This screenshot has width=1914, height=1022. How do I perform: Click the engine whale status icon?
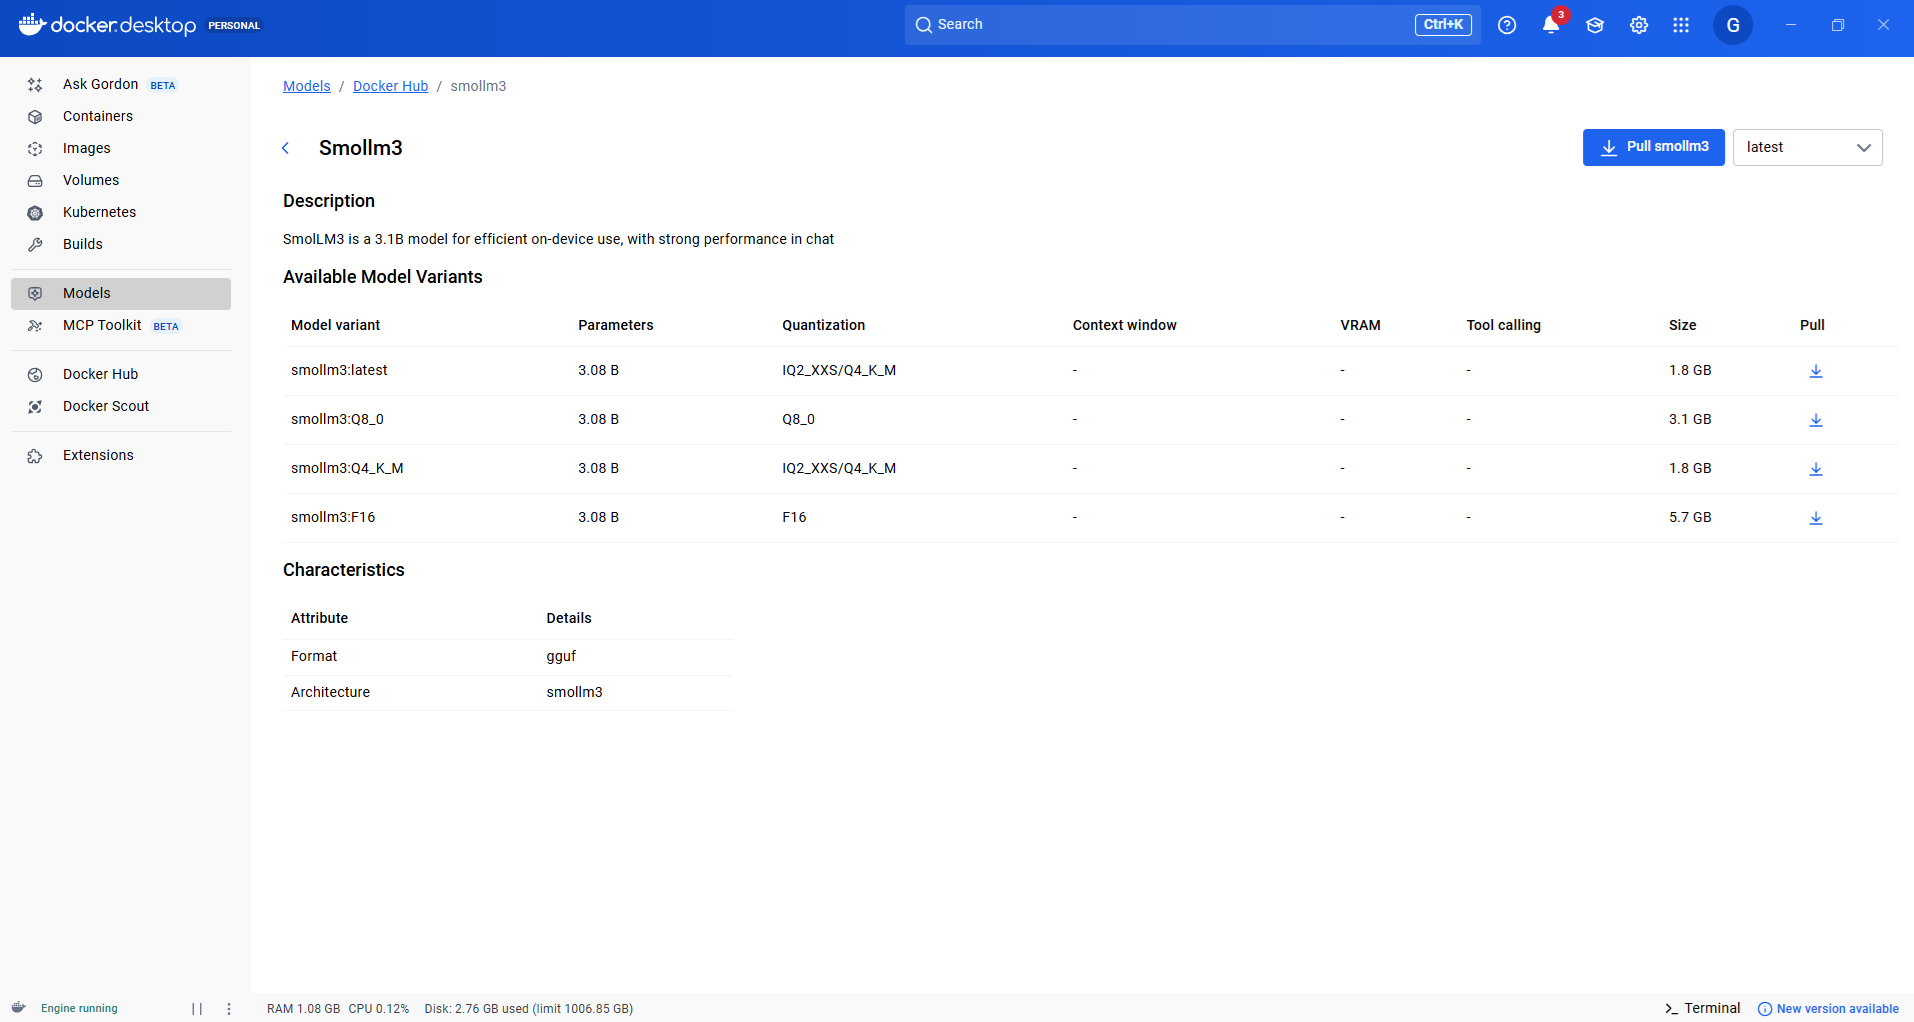[x=18, y=1008]
